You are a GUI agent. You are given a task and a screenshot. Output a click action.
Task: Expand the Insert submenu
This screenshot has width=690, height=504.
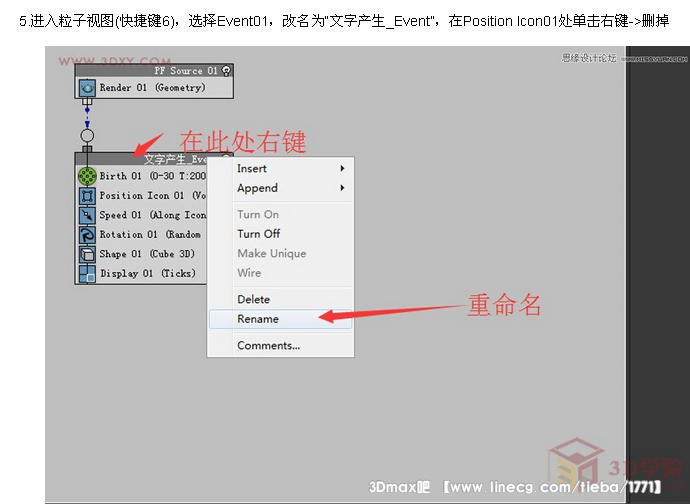tap(281, 169)
